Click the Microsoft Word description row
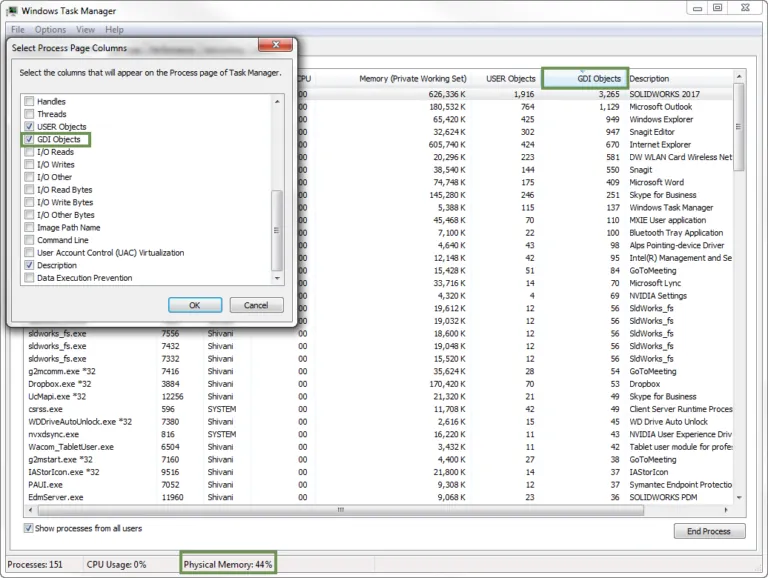 tap(656, 182)
